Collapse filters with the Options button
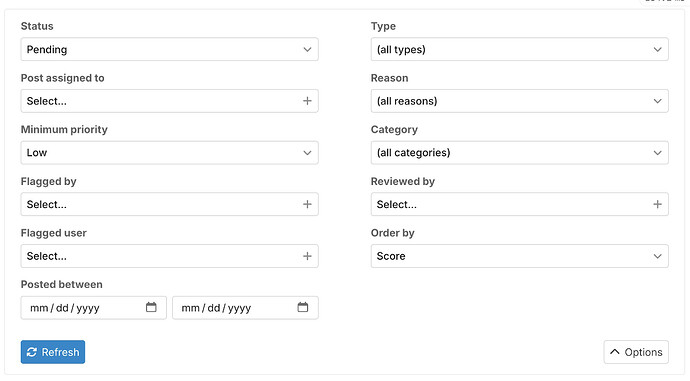The image size is (690, 381). tap(636, 352)
